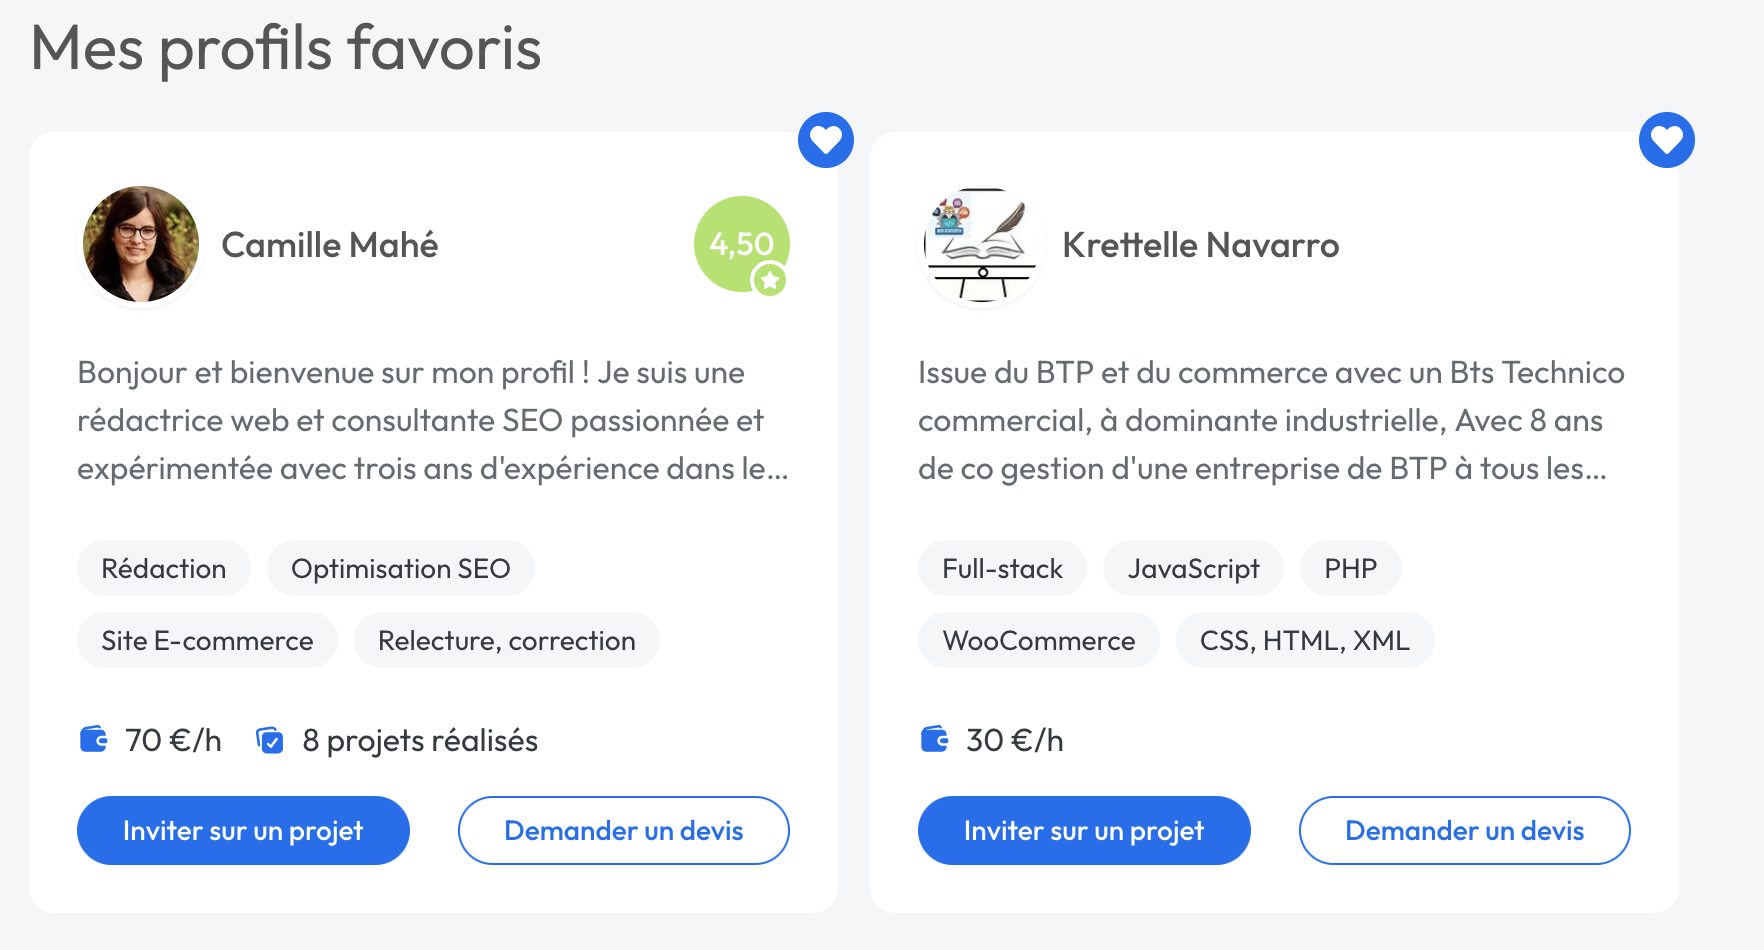Request a quote from Krettelle Navarro

(x=1464, y=830)
